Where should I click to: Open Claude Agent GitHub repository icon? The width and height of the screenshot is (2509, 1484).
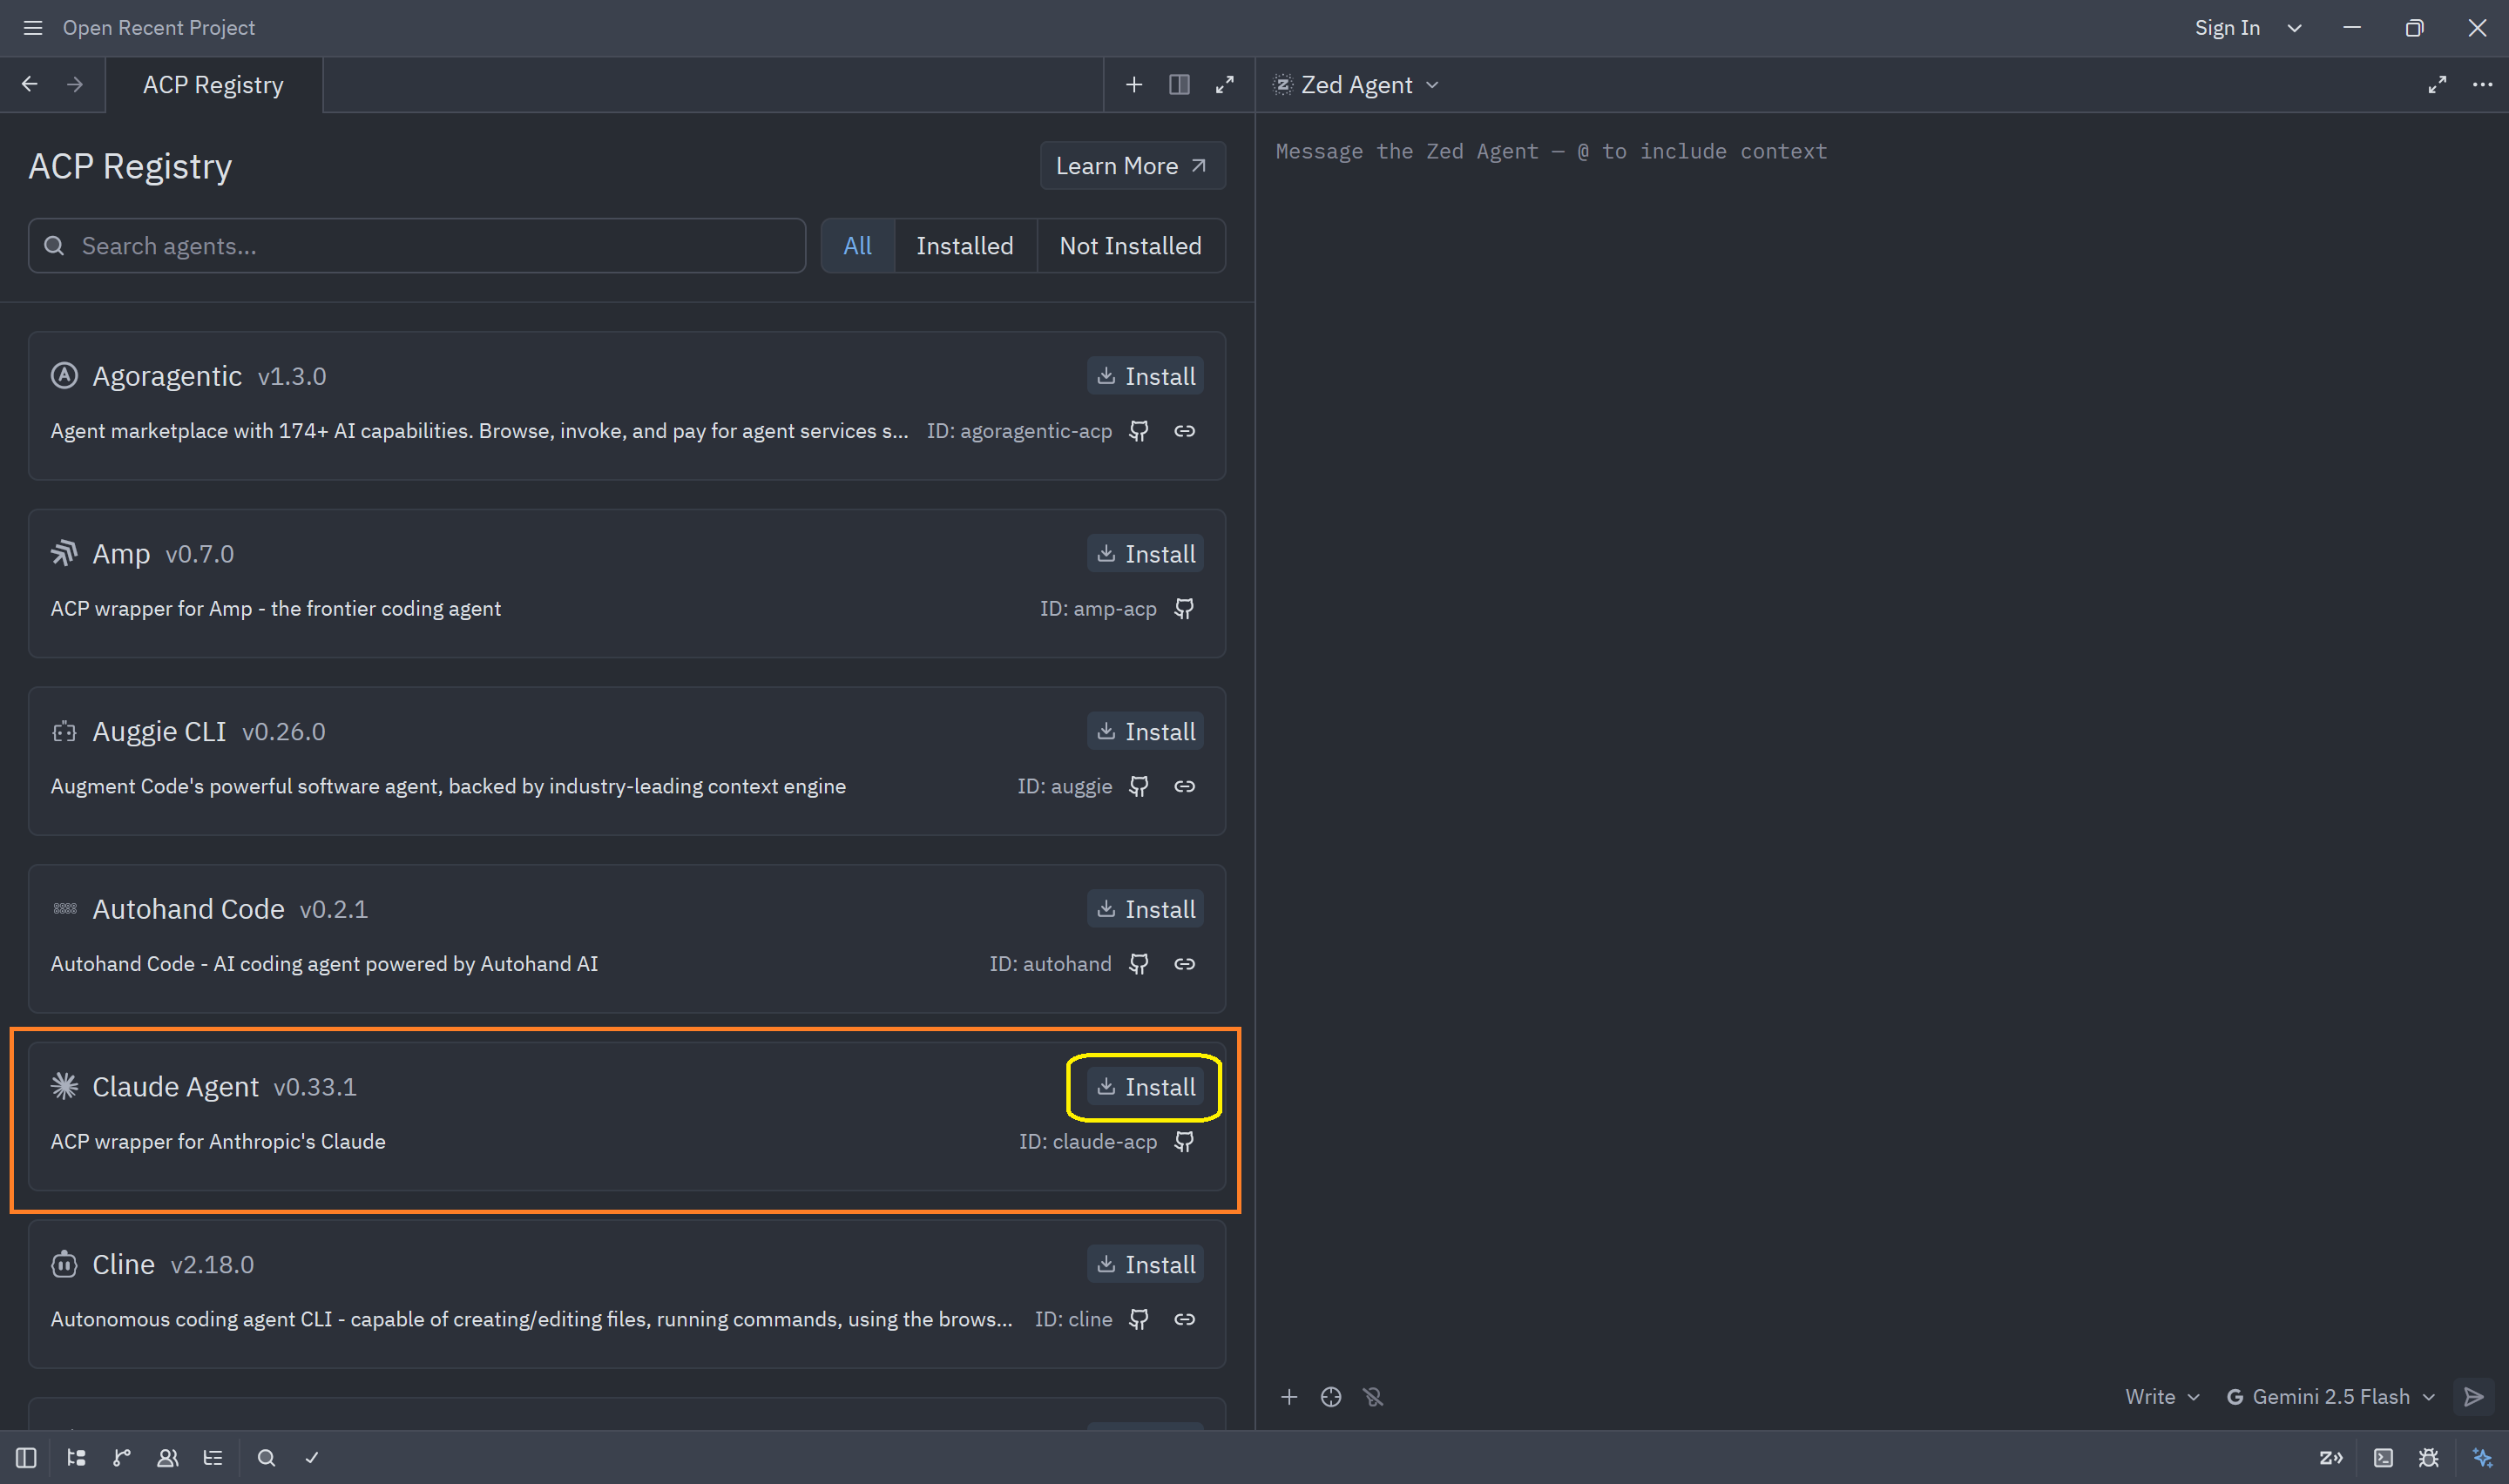coord(1184,1142)
